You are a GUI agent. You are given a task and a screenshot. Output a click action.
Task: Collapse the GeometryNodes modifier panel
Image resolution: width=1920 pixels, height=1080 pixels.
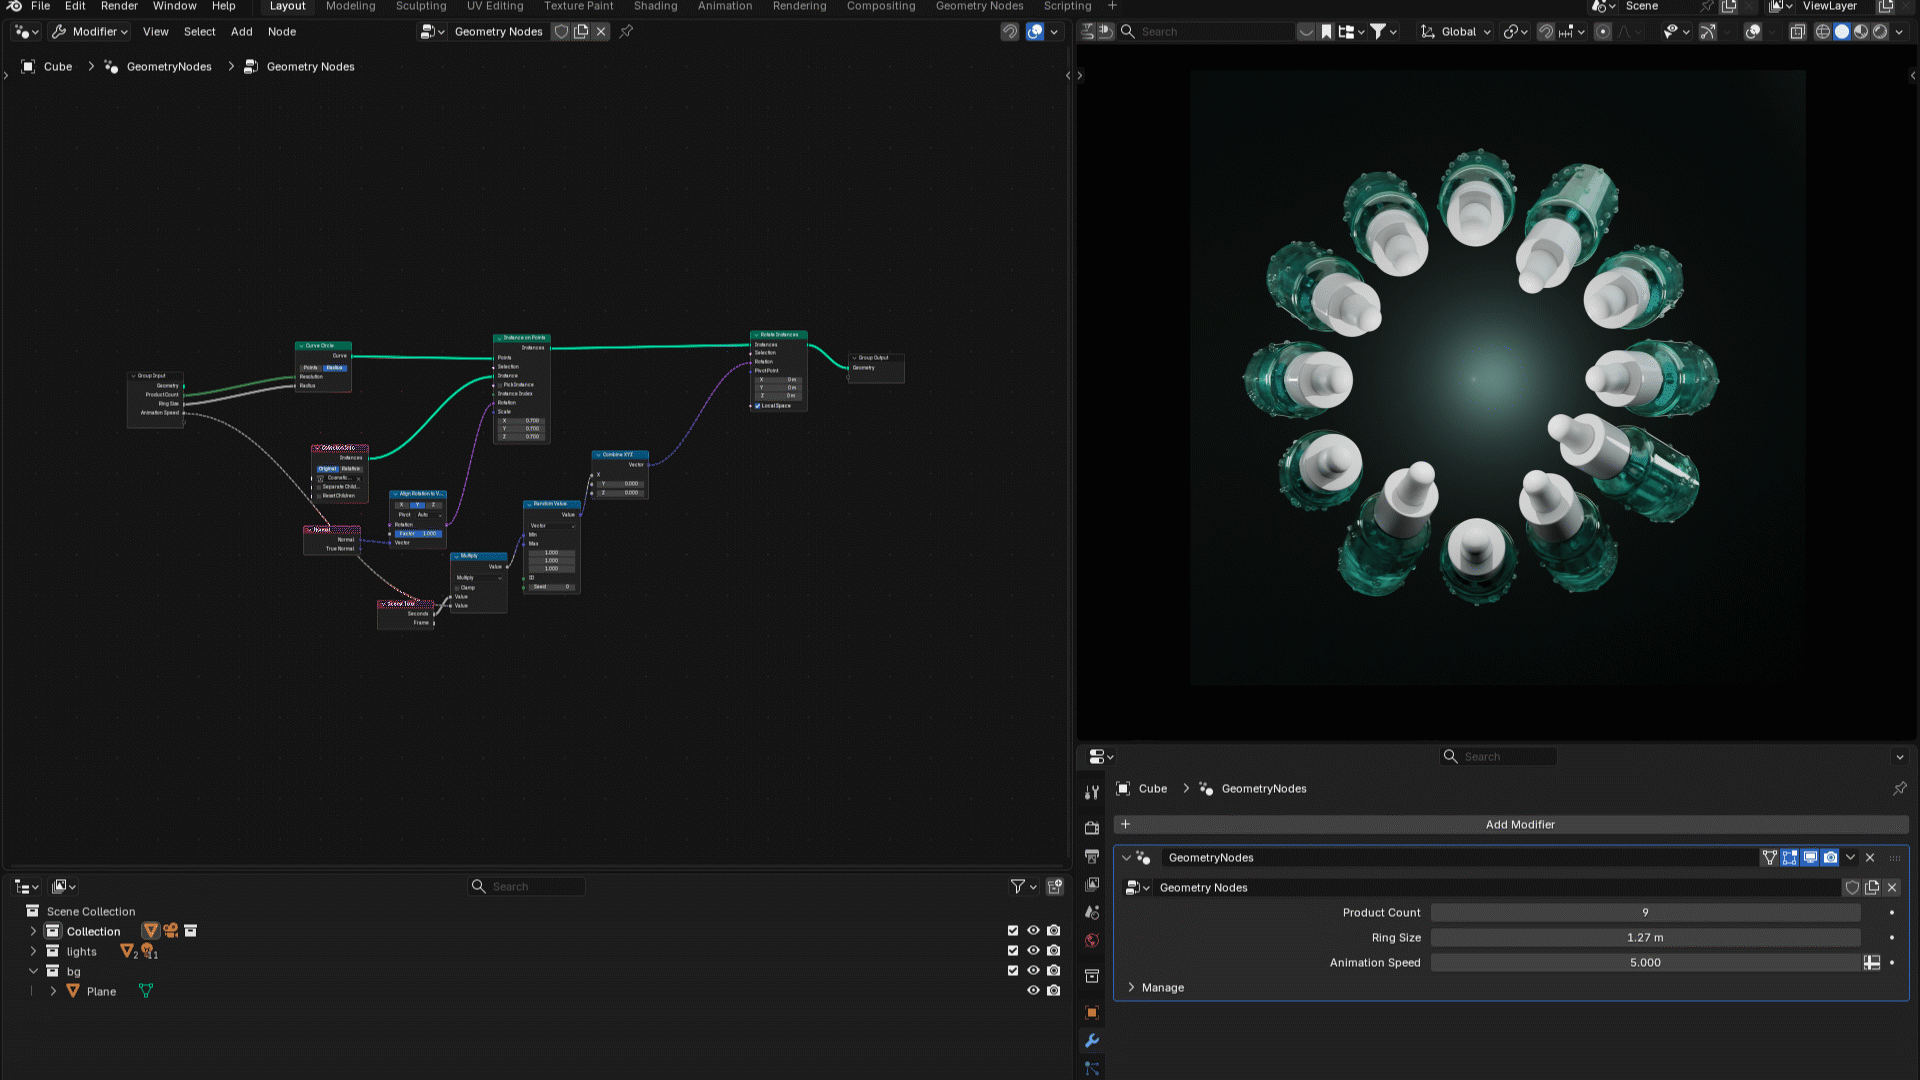click(x=1126, y=857)
